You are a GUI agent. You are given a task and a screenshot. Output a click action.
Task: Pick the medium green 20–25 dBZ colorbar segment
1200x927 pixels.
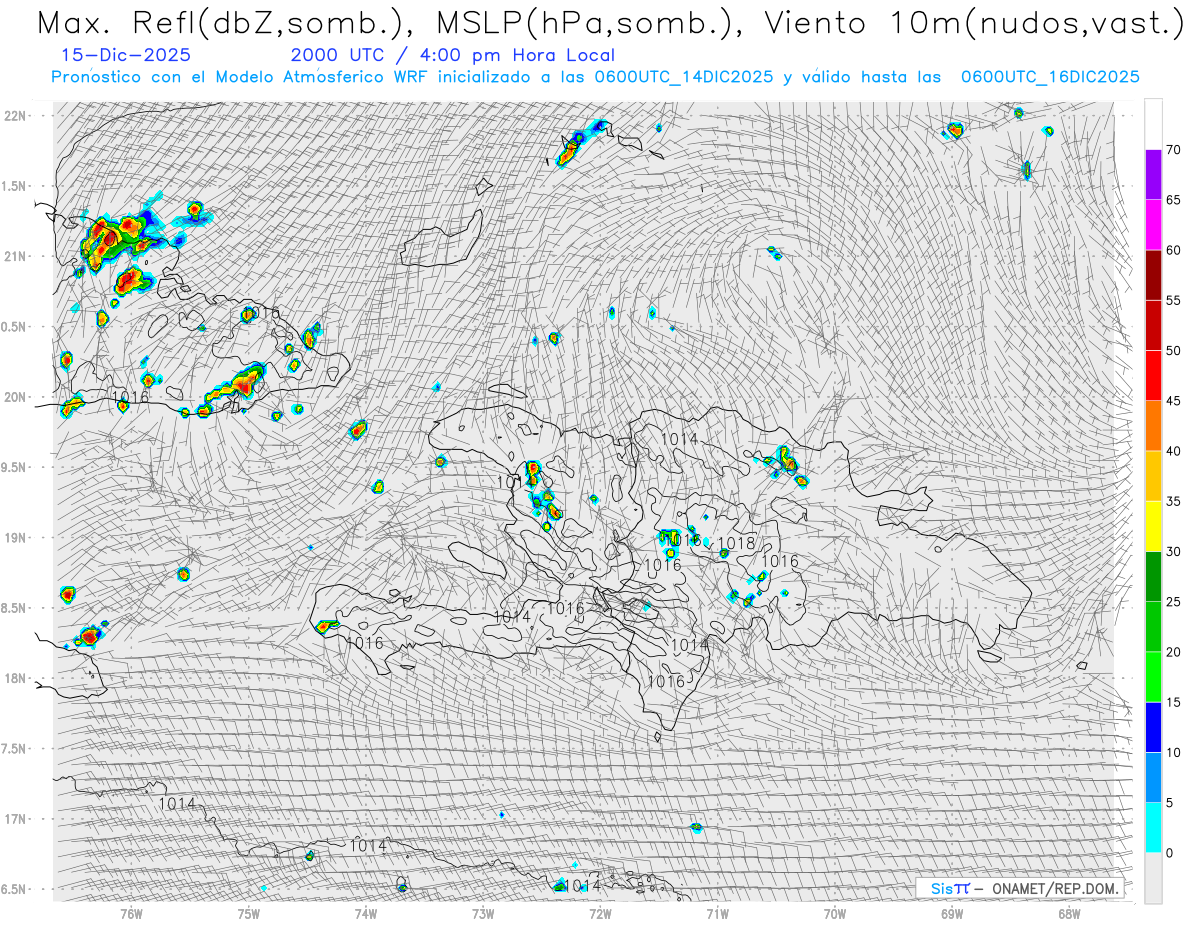[x=1153, y=627]
